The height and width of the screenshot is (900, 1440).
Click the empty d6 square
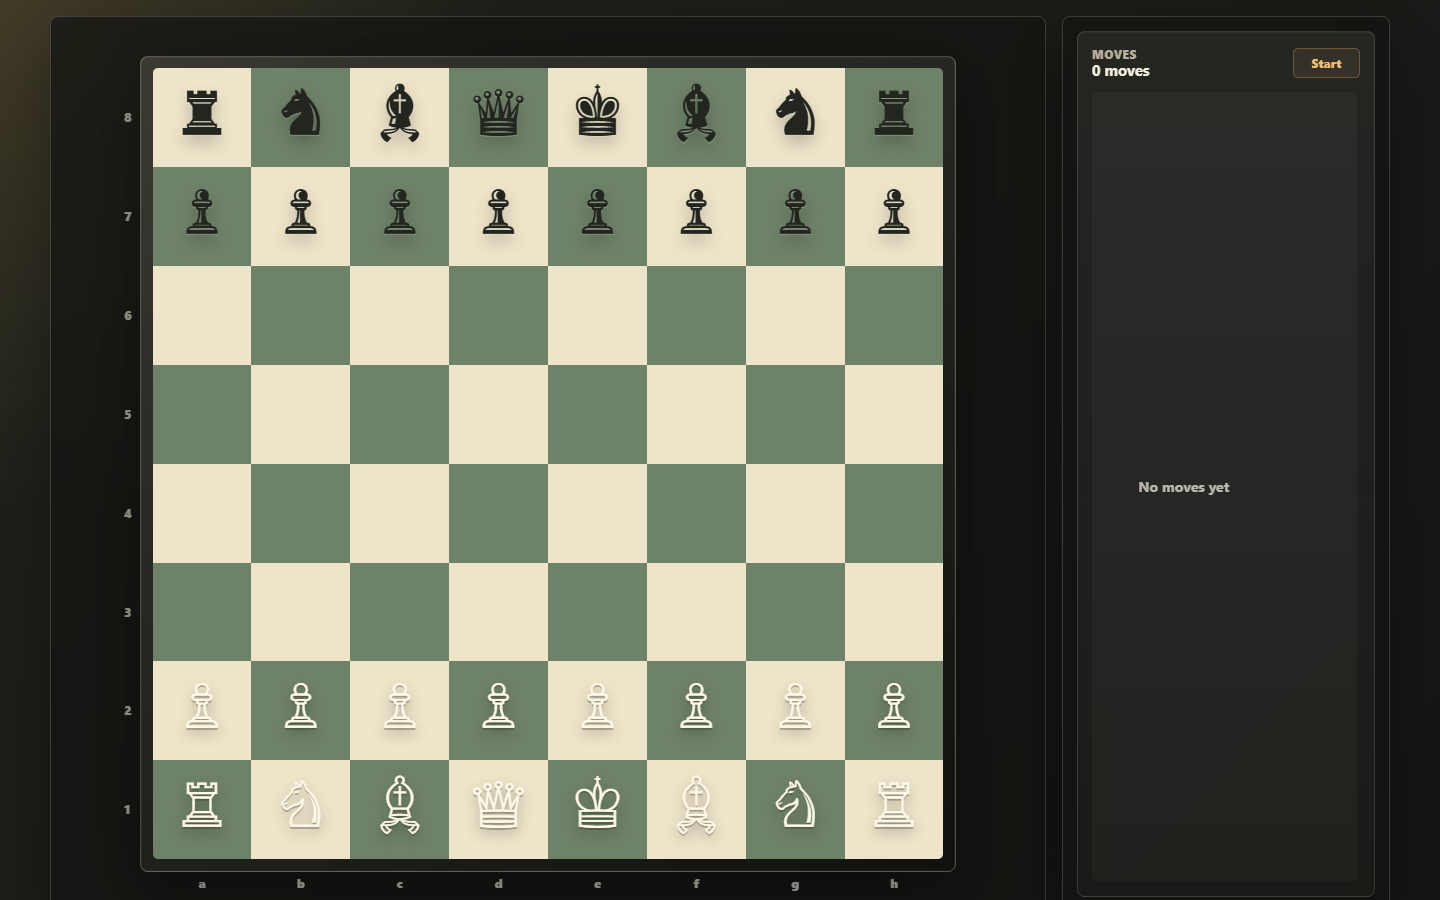click(x=498, y=315)
